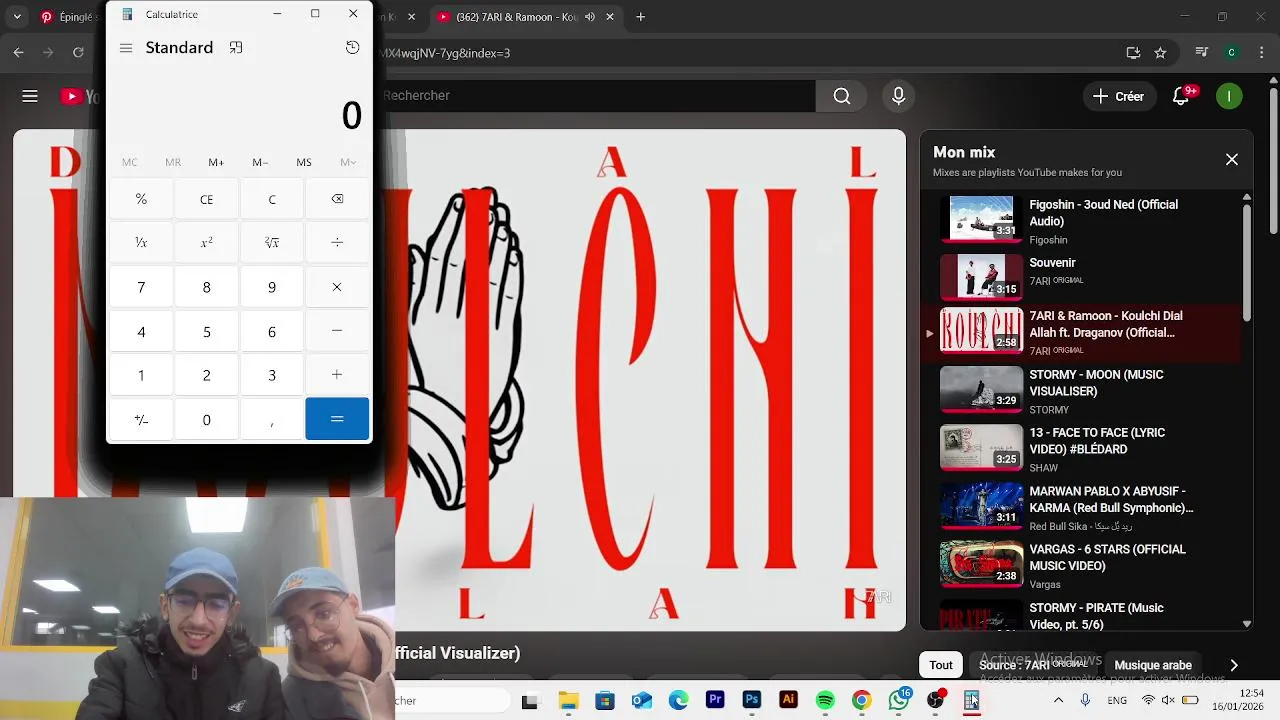Screen dimensions: 1280x720
Task: Play STORMY - PIRATE from mix
Action: 1082,615
